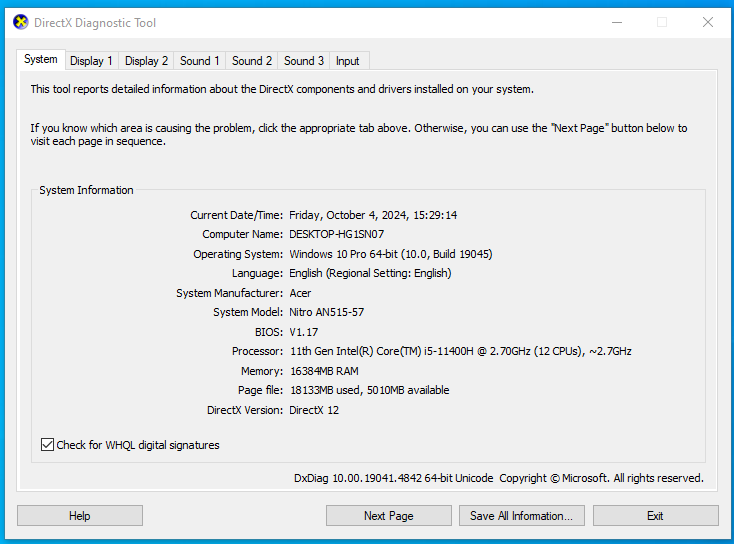The image size is (734, 544).
Task: Toggle Check for WHQL digital signatures checkbox
Action: [x=47, y=444]
